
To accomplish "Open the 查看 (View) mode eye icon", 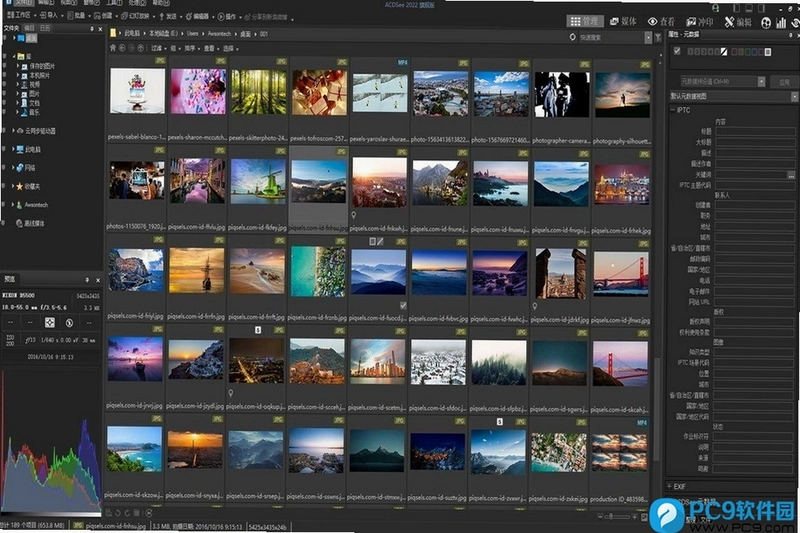I will tap(653, 22).
